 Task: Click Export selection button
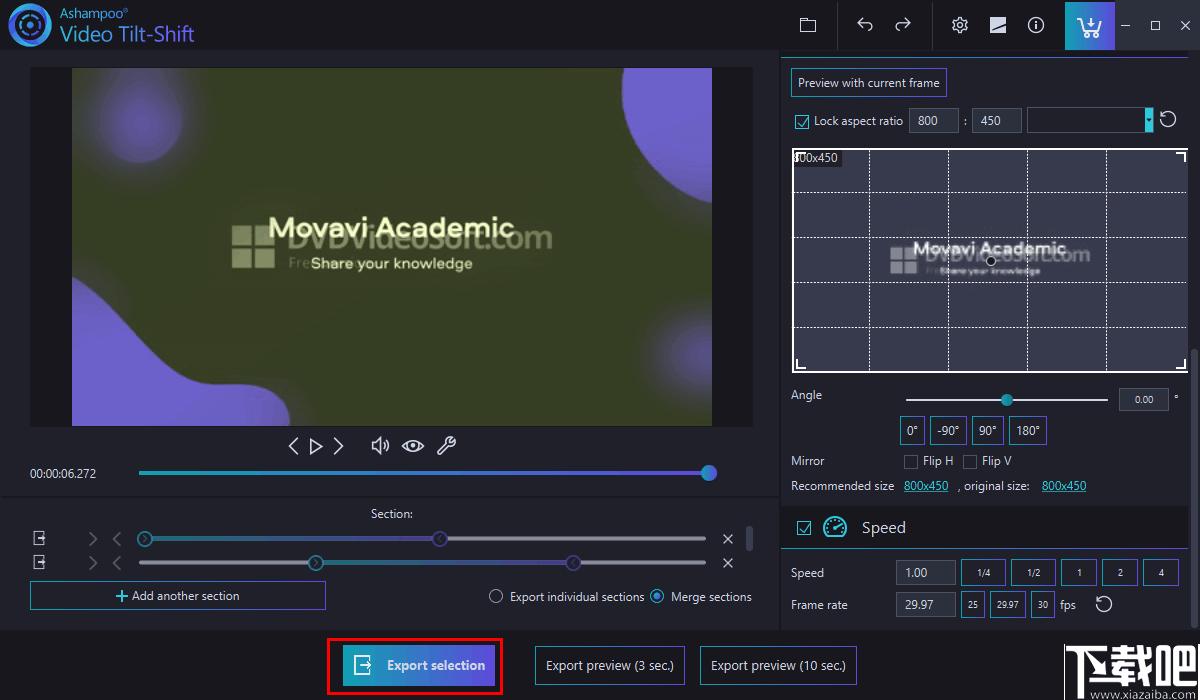coord(419,665)
